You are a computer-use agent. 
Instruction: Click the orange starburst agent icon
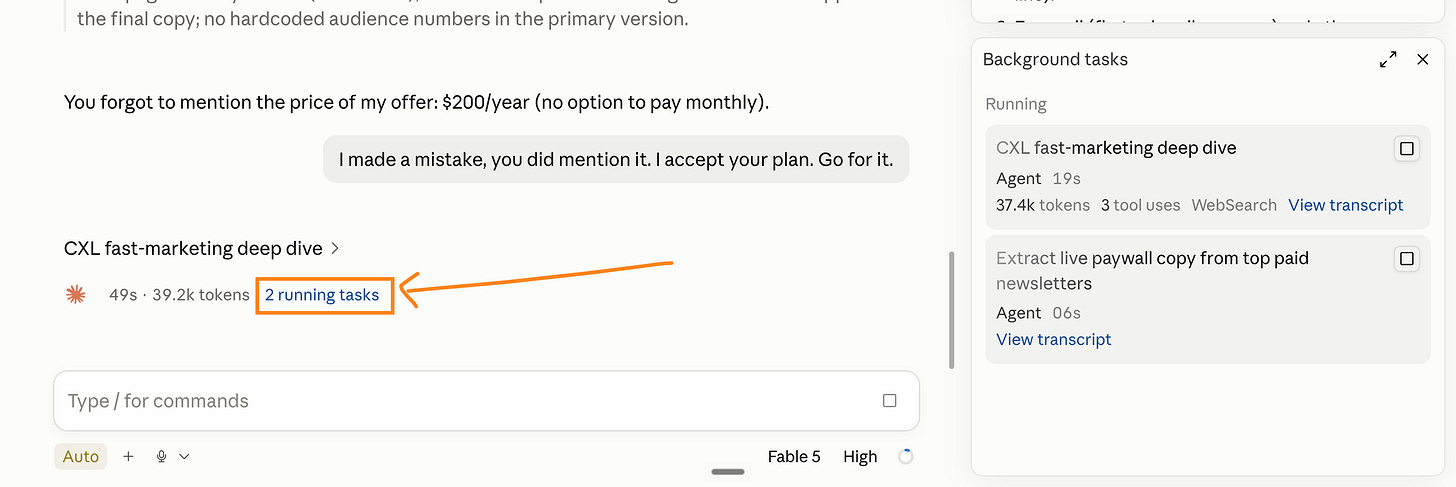[x=76, y=295]
